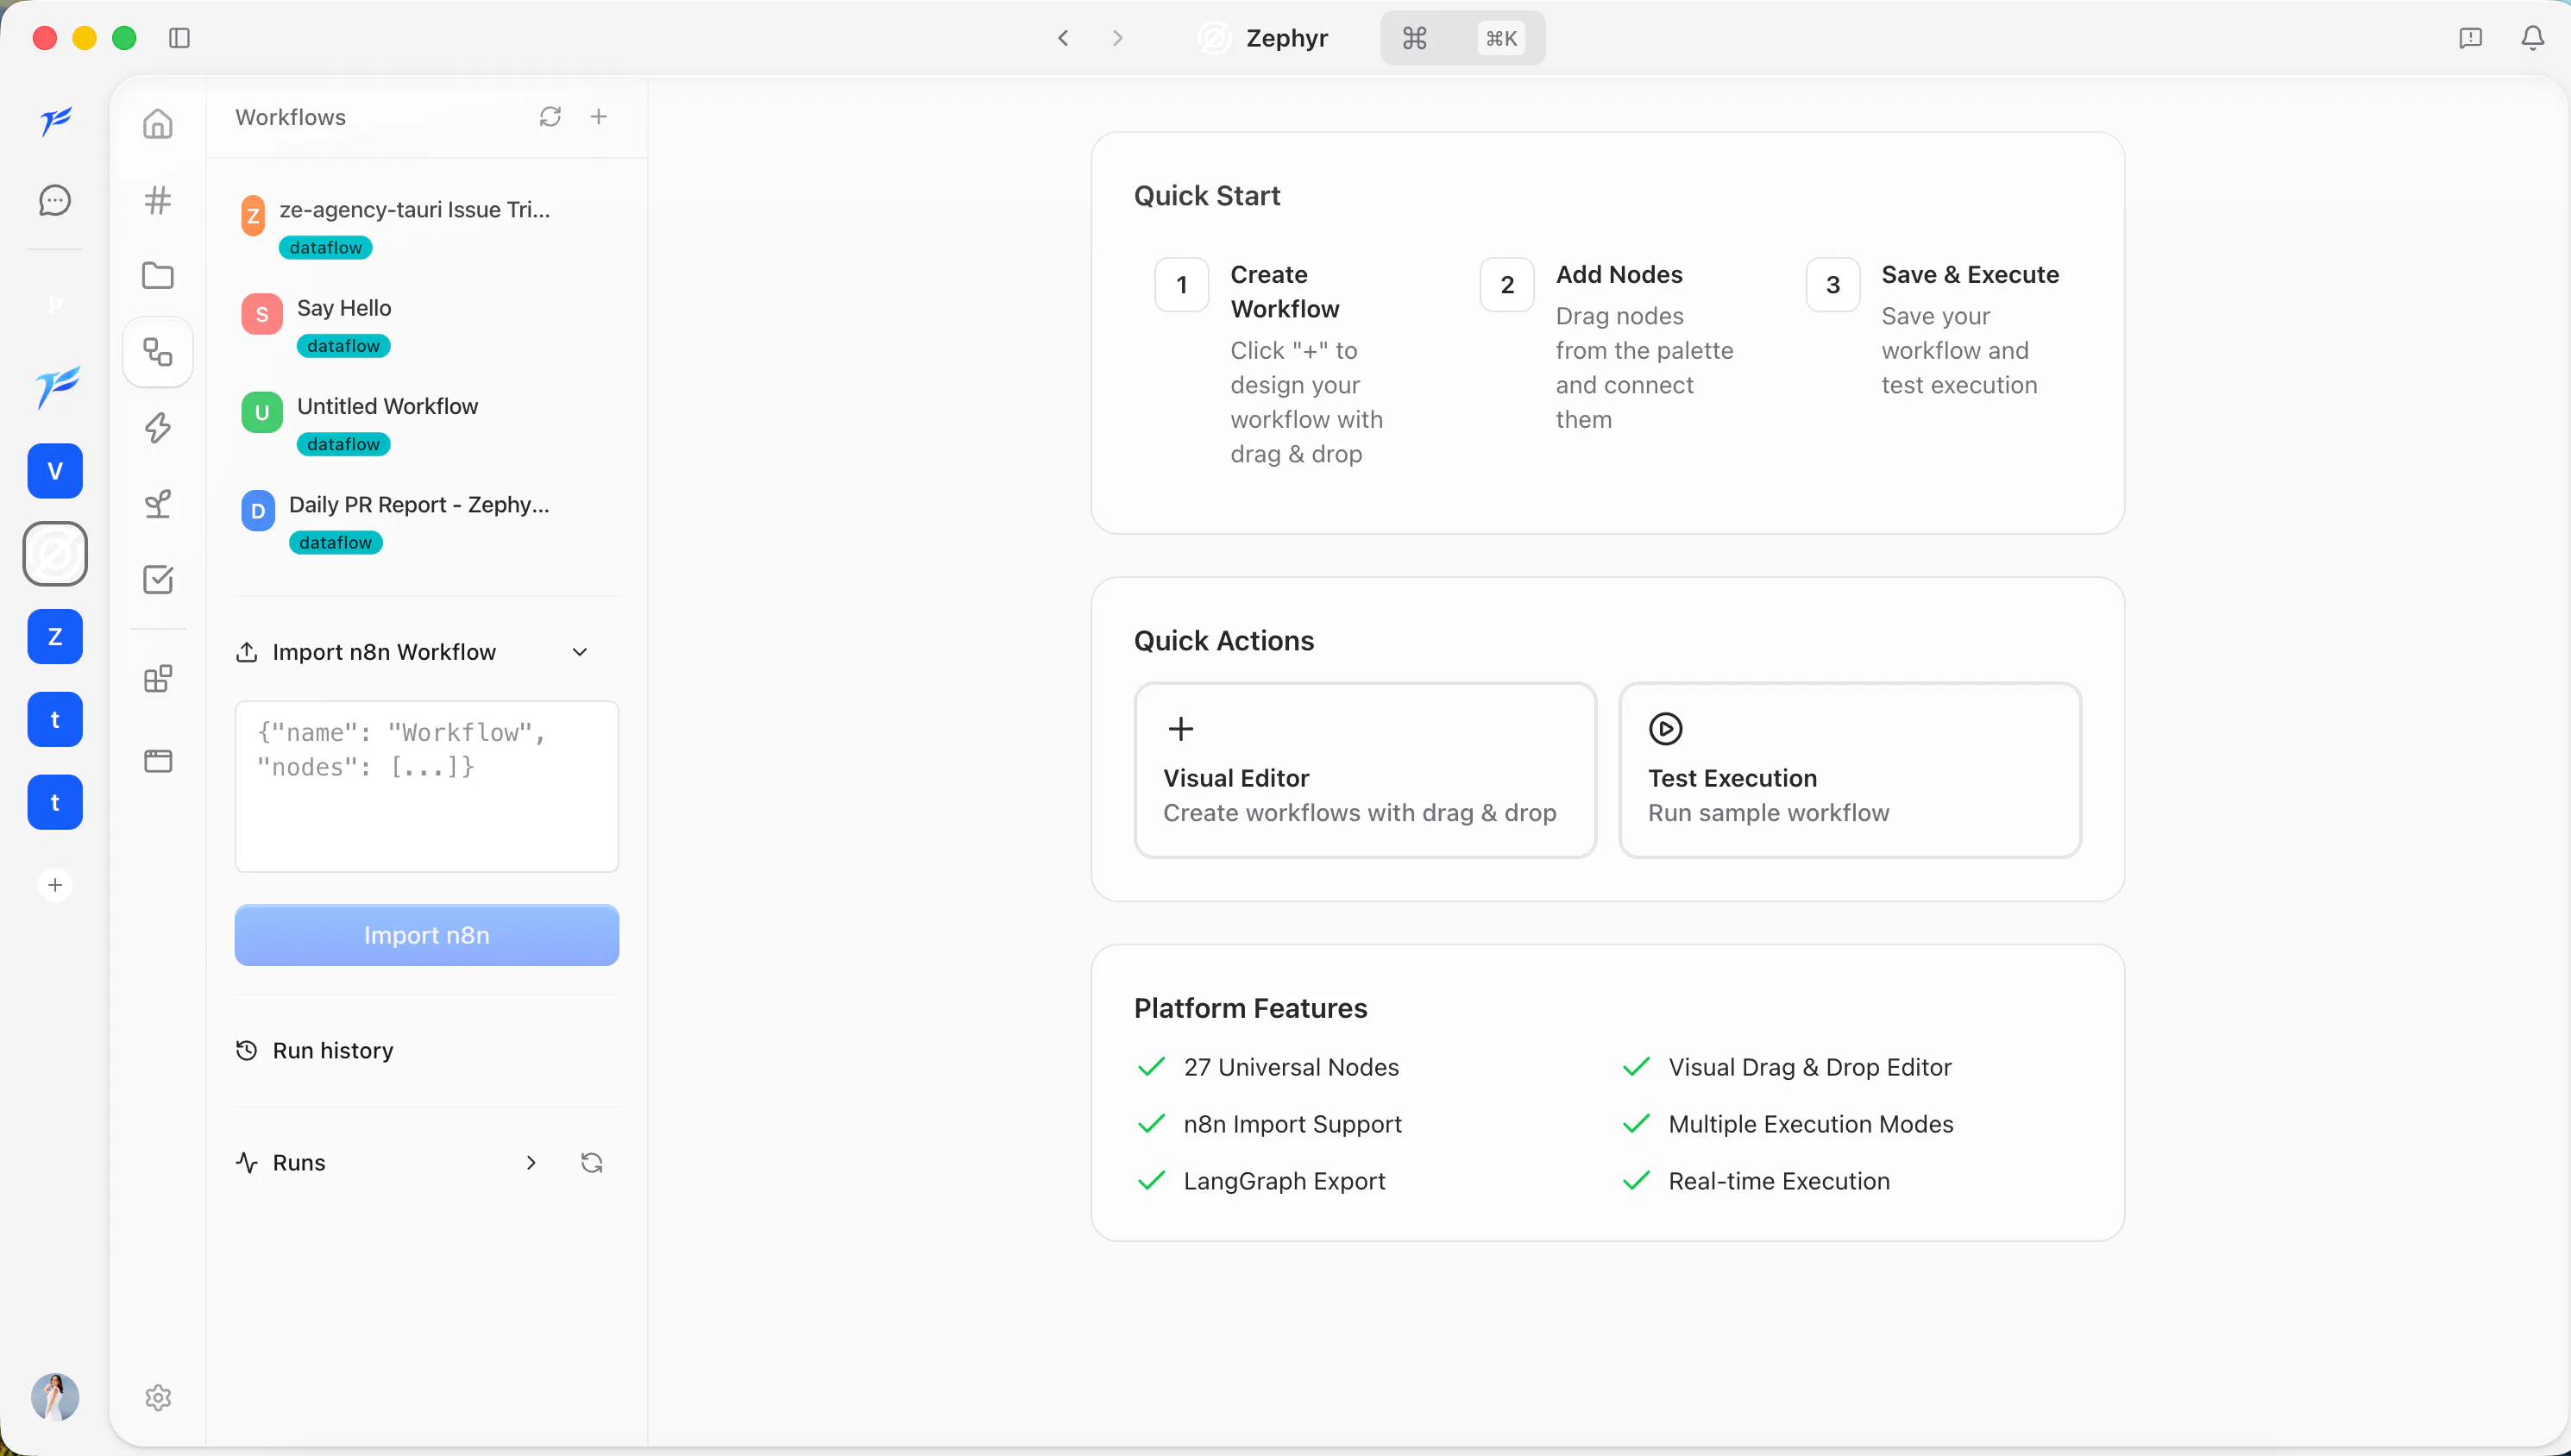
Task: Open the Say Hello workflow
Action: 426,325
